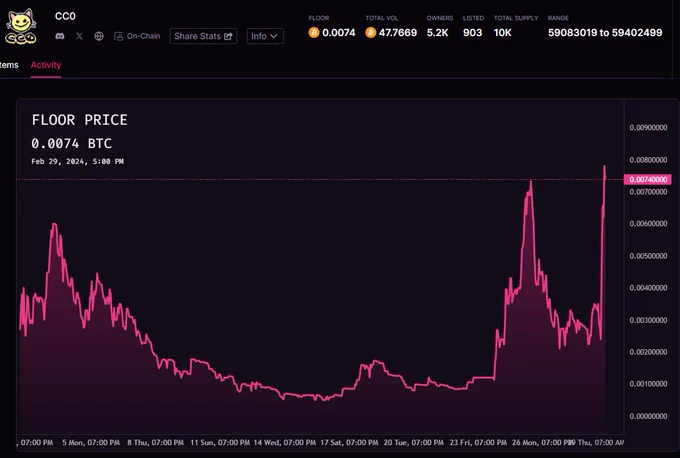680x458 pixels.
Task: Open the Discord link icon
Action: pyautogui.click(x=60, y=36)
